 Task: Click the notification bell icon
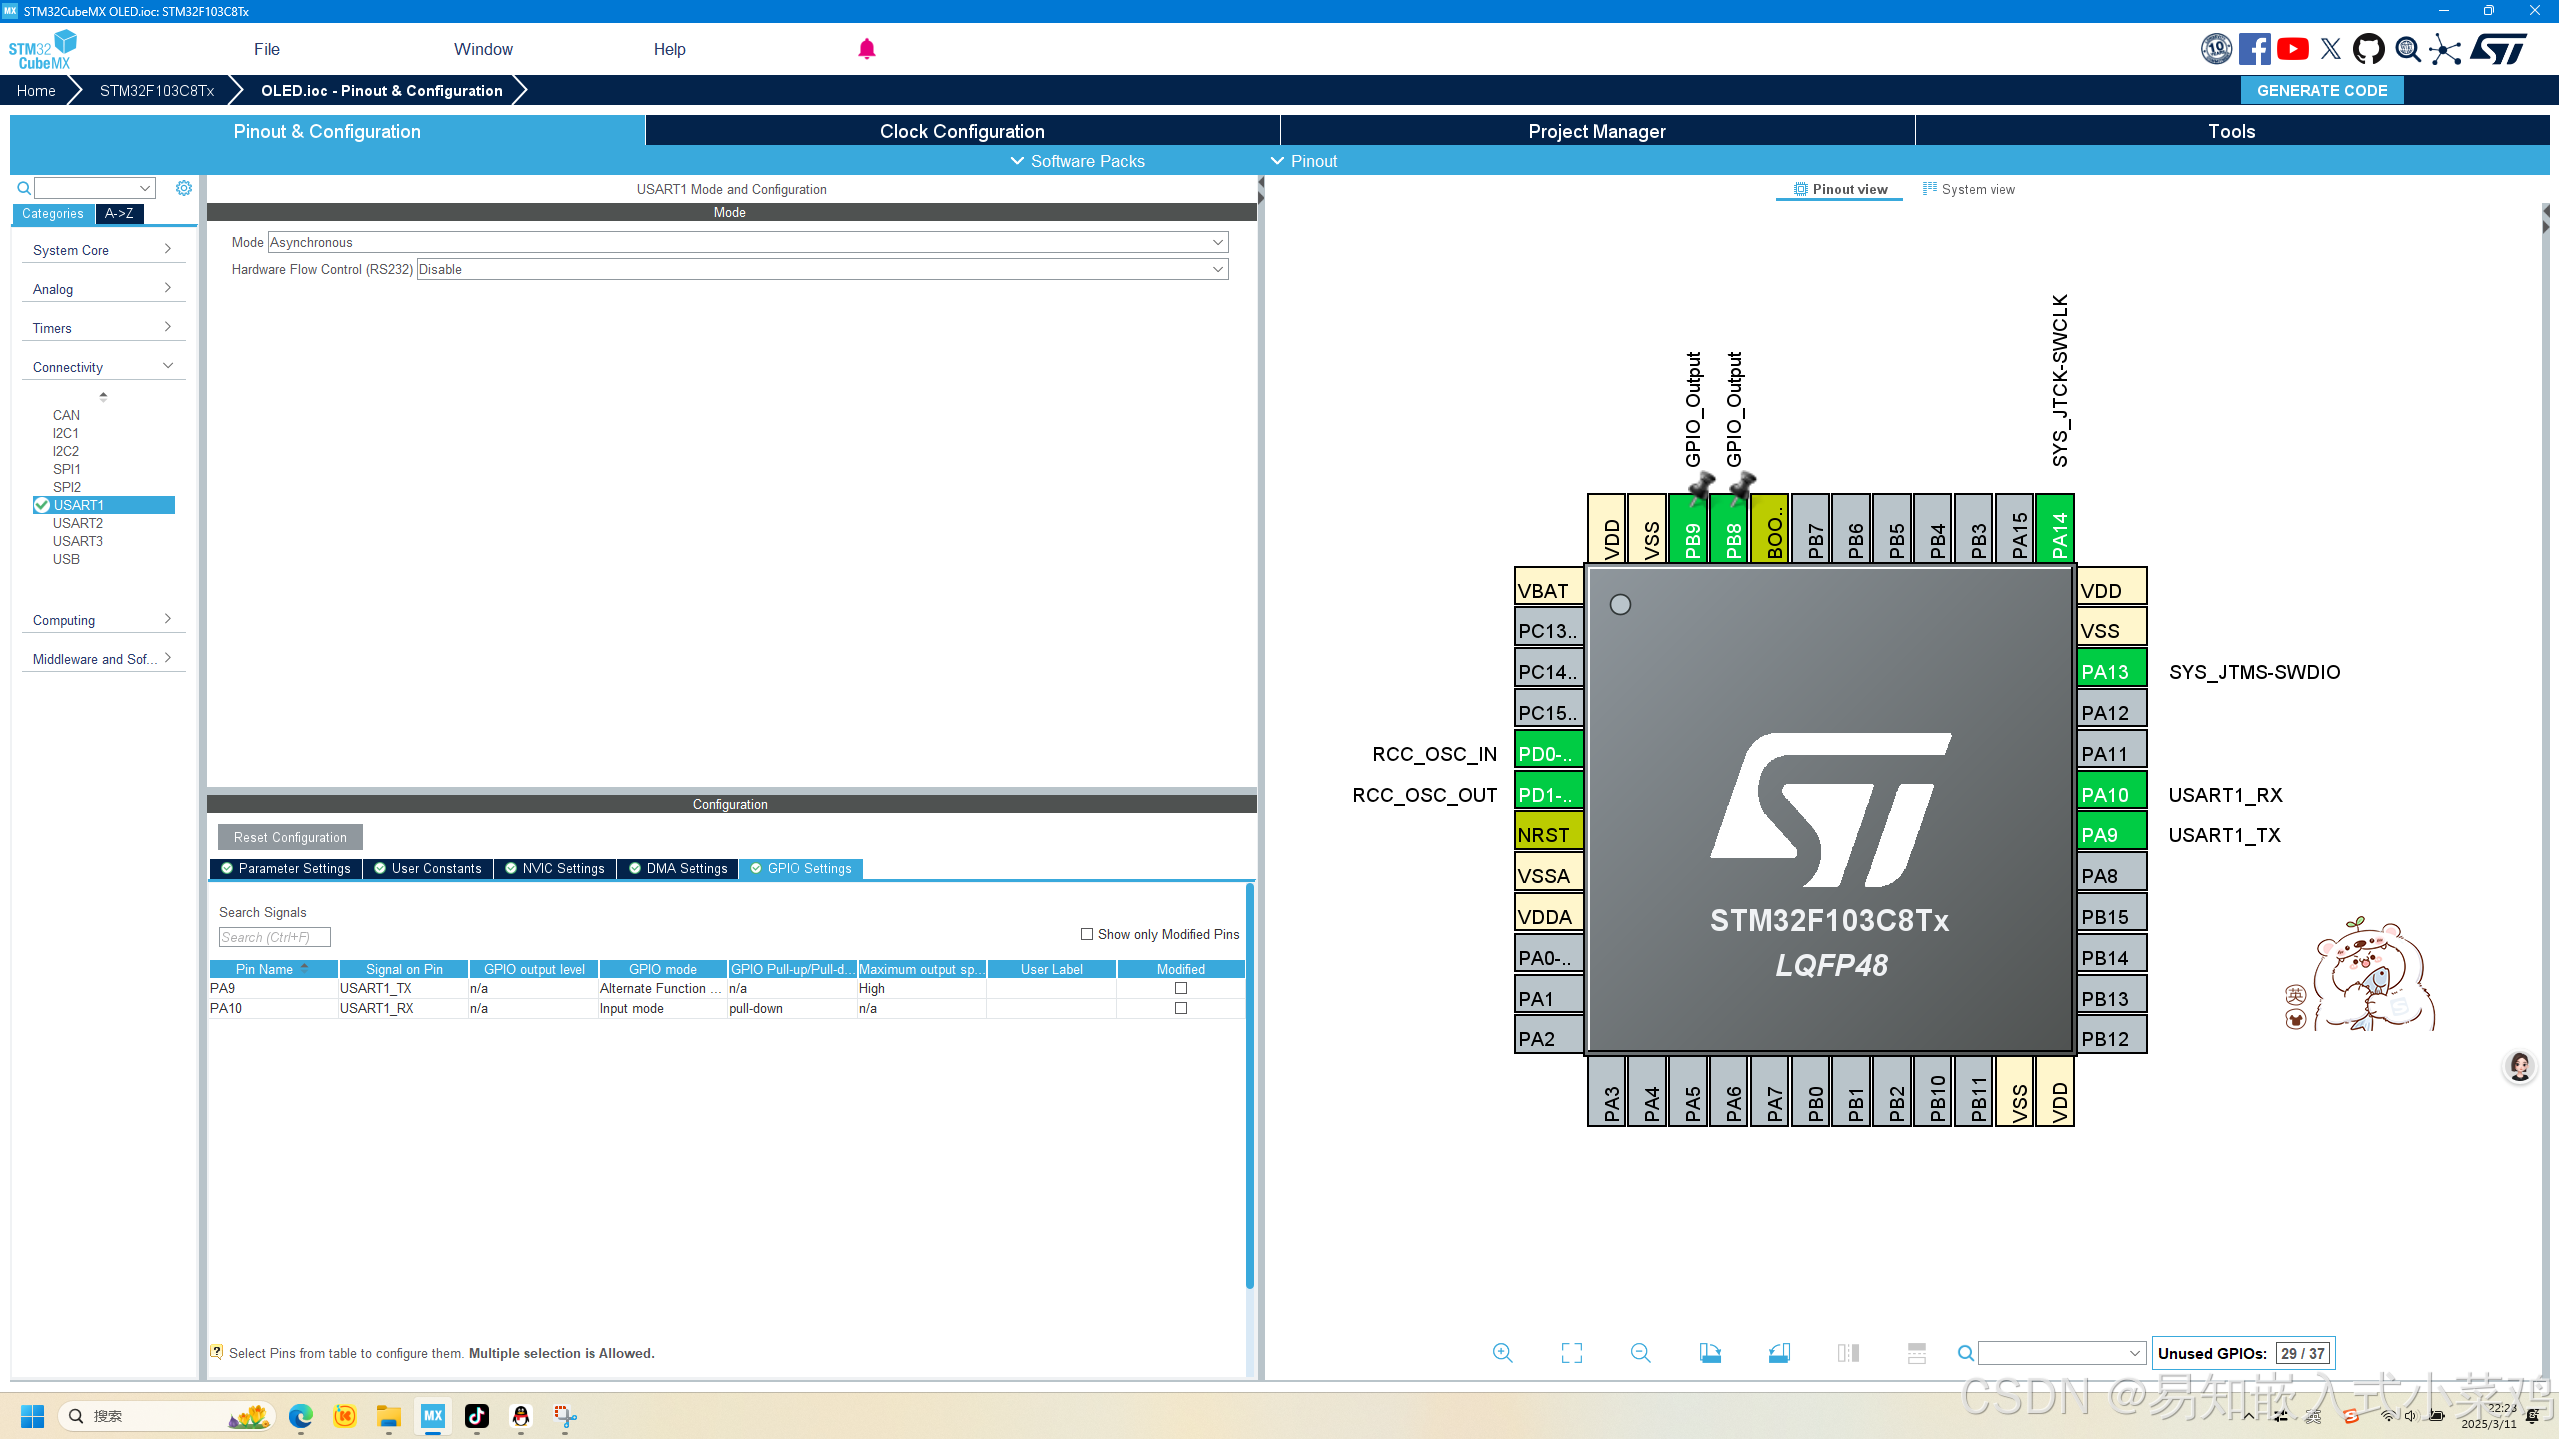866,49
